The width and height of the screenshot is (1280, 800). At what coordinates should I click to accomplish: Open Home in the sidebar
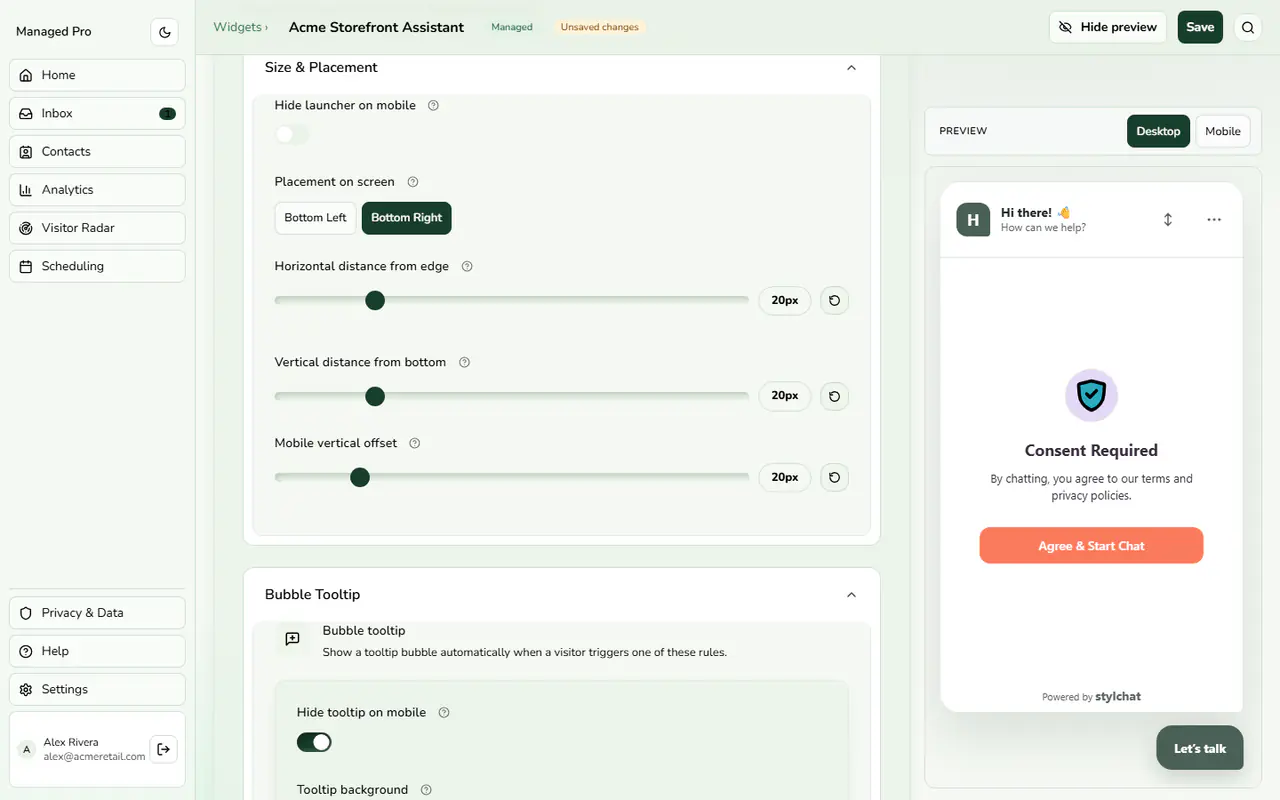(97, 75)
